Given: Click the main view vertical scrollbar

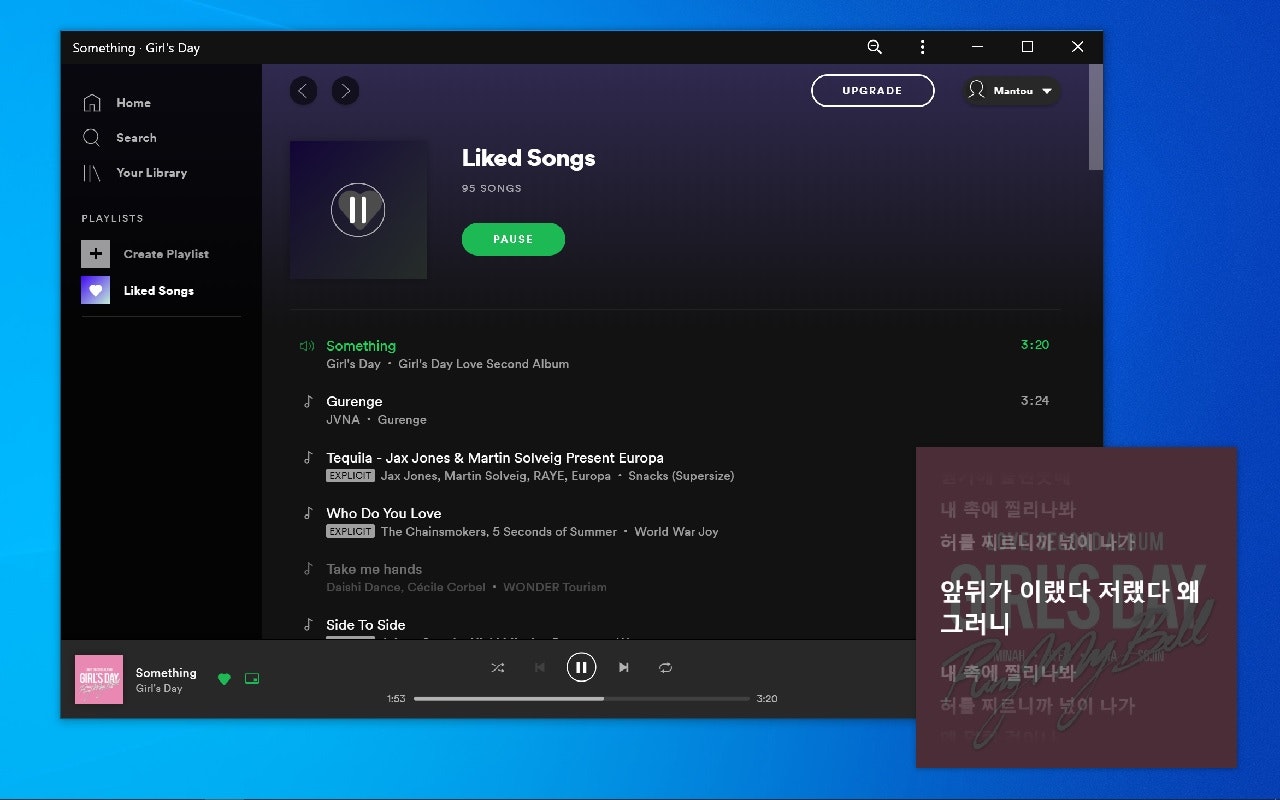Looking at the screenshot, I should pyautogui.click(x=1095, y=118).
